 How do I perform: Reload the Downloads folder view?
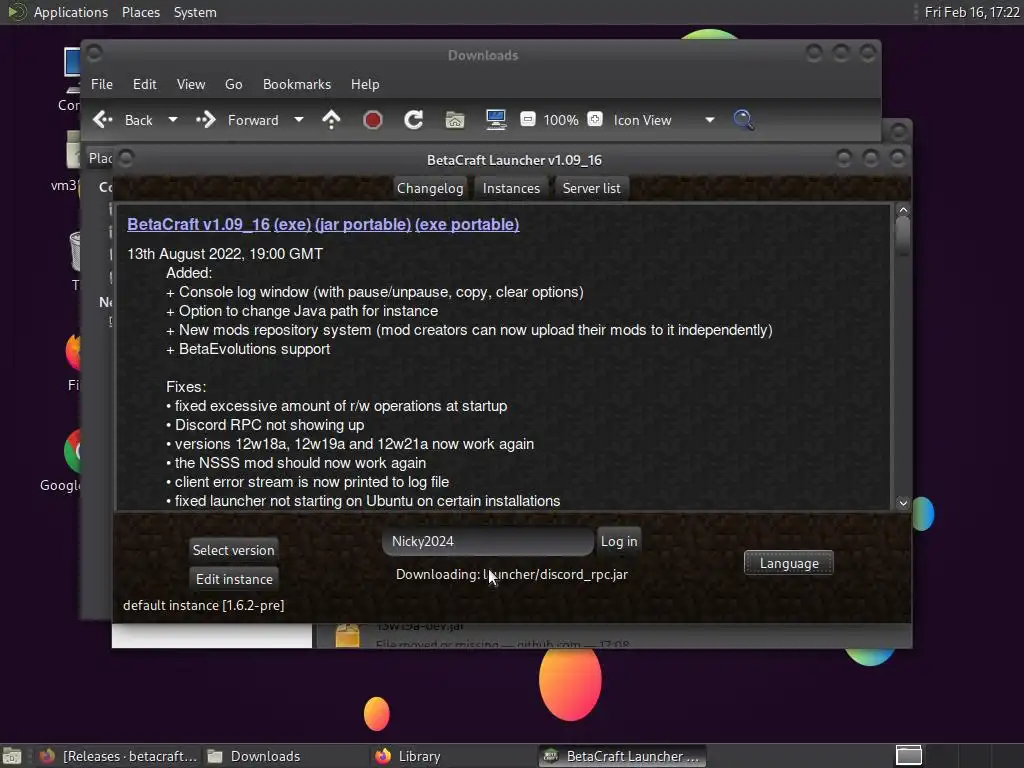pyautogui.click(x=413, y=120)
